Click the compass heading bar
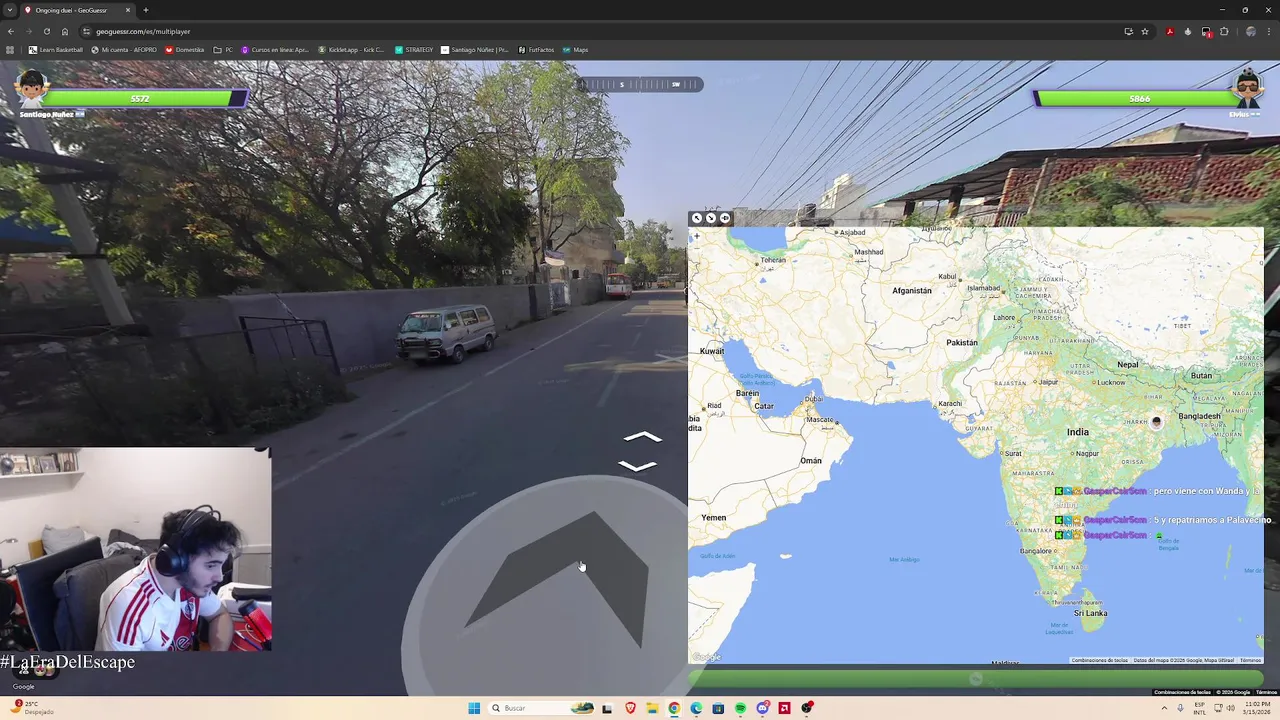The image size is (1280, 720). [x=640, y=84]
